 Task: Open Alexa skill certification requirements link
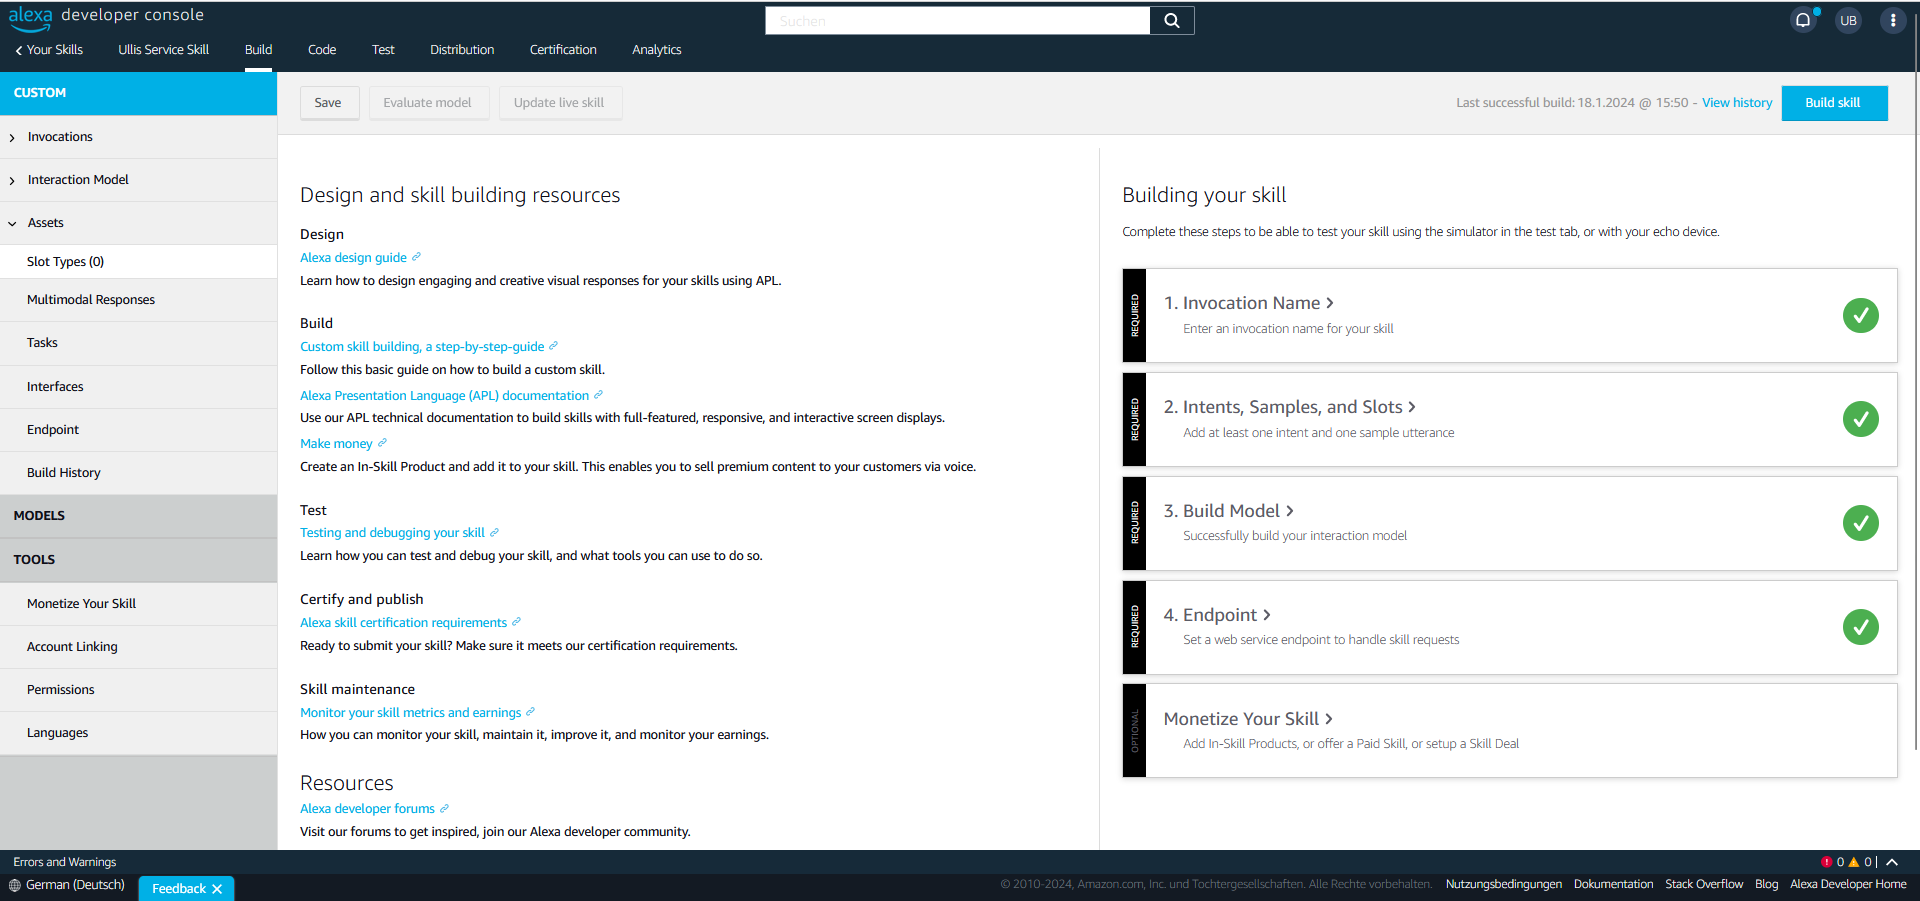coord(403,623)
